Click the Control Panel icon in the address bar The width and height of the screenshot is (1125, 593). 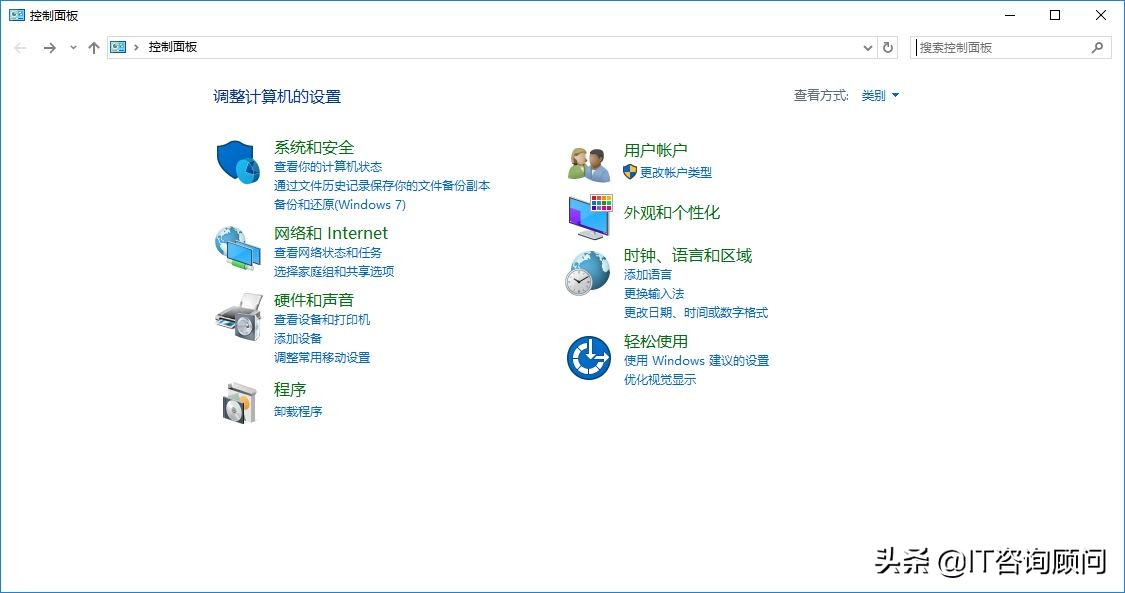tap(117, 46)
